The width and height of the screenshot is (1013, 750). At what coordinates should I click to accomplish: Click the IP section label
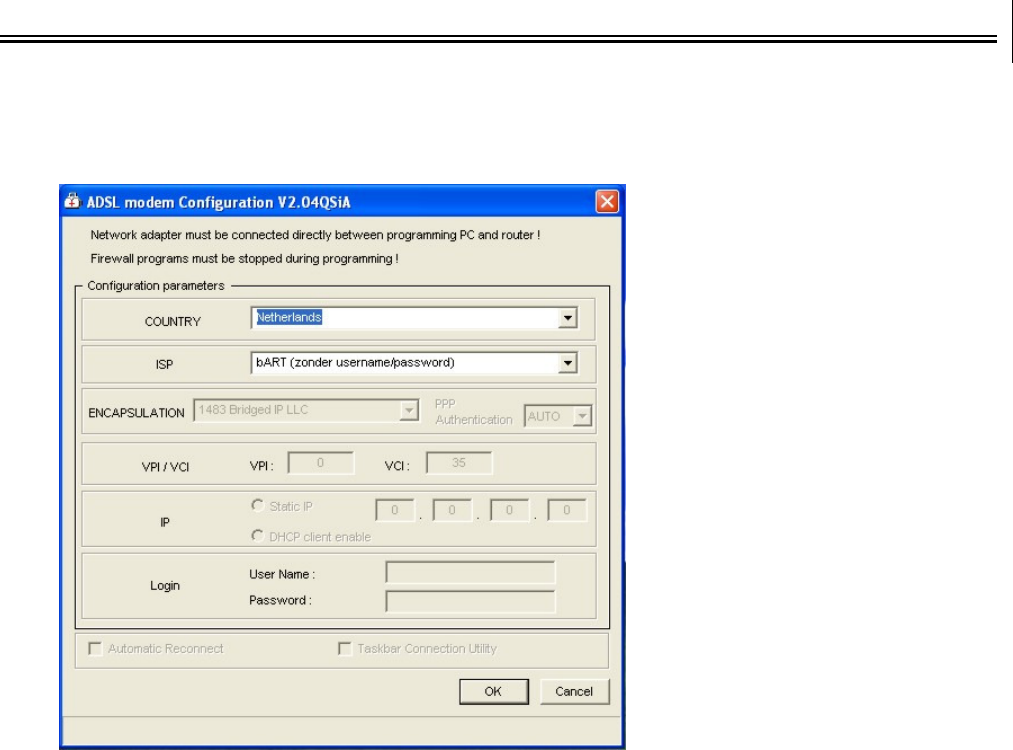point(165,522)
